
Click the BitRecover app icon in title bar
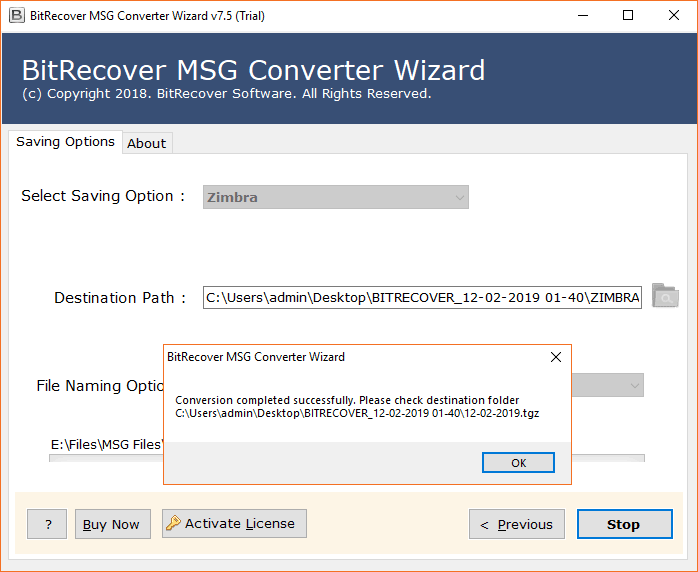(16, 16)
